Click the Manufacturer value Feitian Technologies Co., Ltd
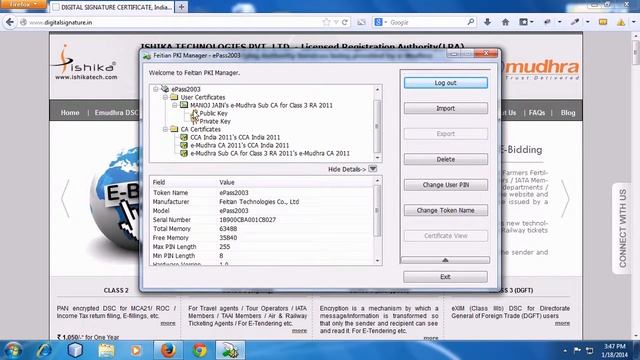 pos(259,202)
